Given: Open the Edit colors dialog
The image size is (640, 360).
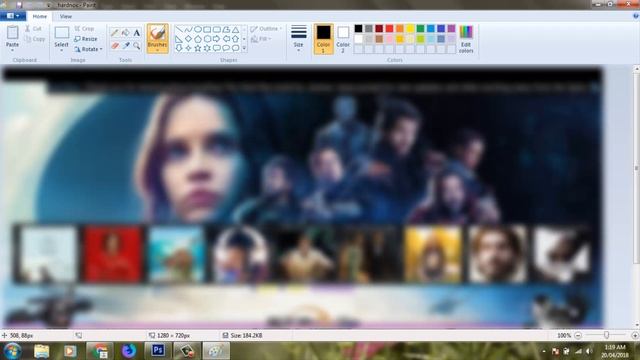Looking at the screenshot, I should (466, 39).
